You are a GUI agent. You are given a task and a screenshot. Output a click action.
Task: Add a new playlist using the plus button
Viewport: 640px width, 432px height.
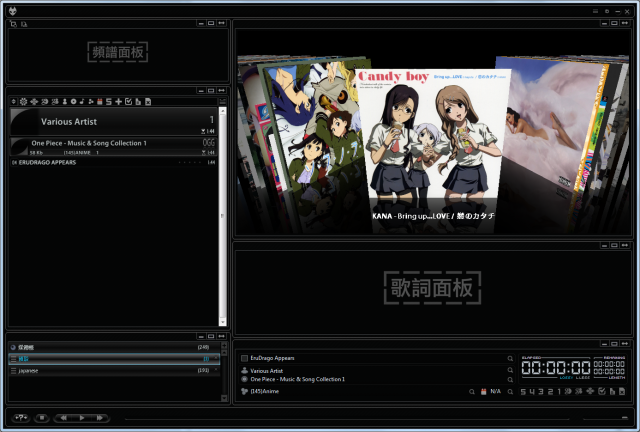point(224,345)
